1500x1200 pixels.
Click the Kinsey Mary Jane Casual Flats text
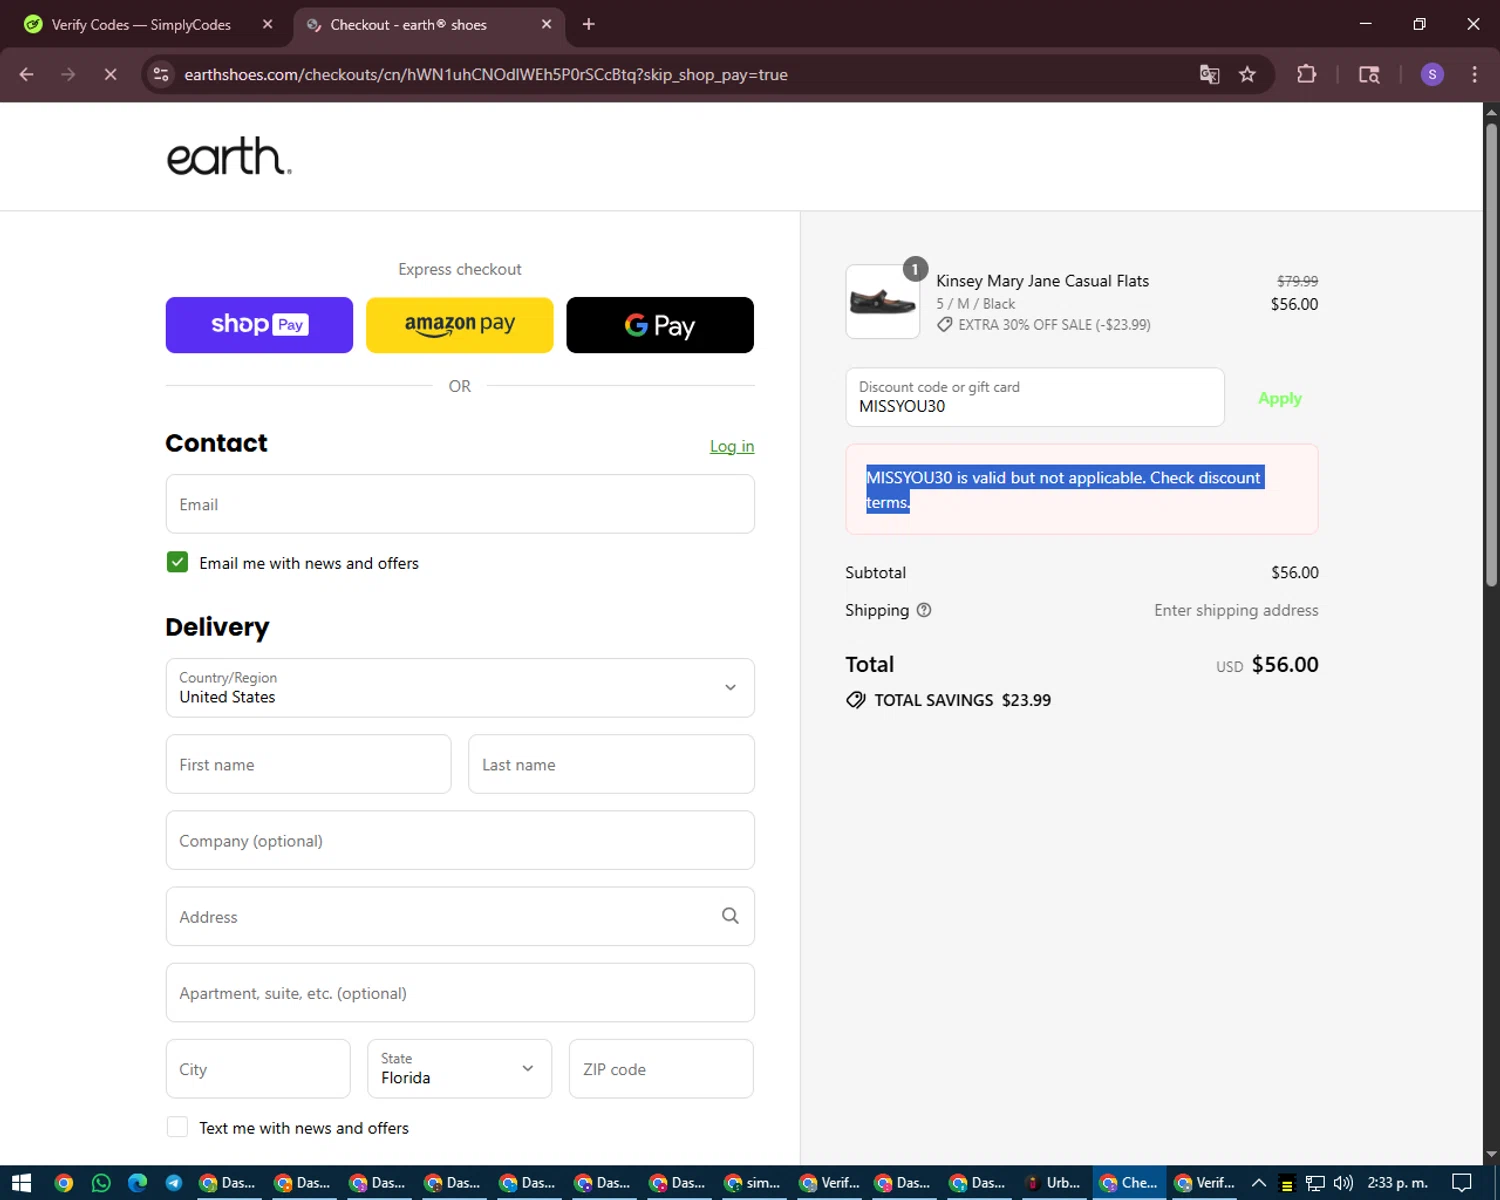tap(1042, 281)
